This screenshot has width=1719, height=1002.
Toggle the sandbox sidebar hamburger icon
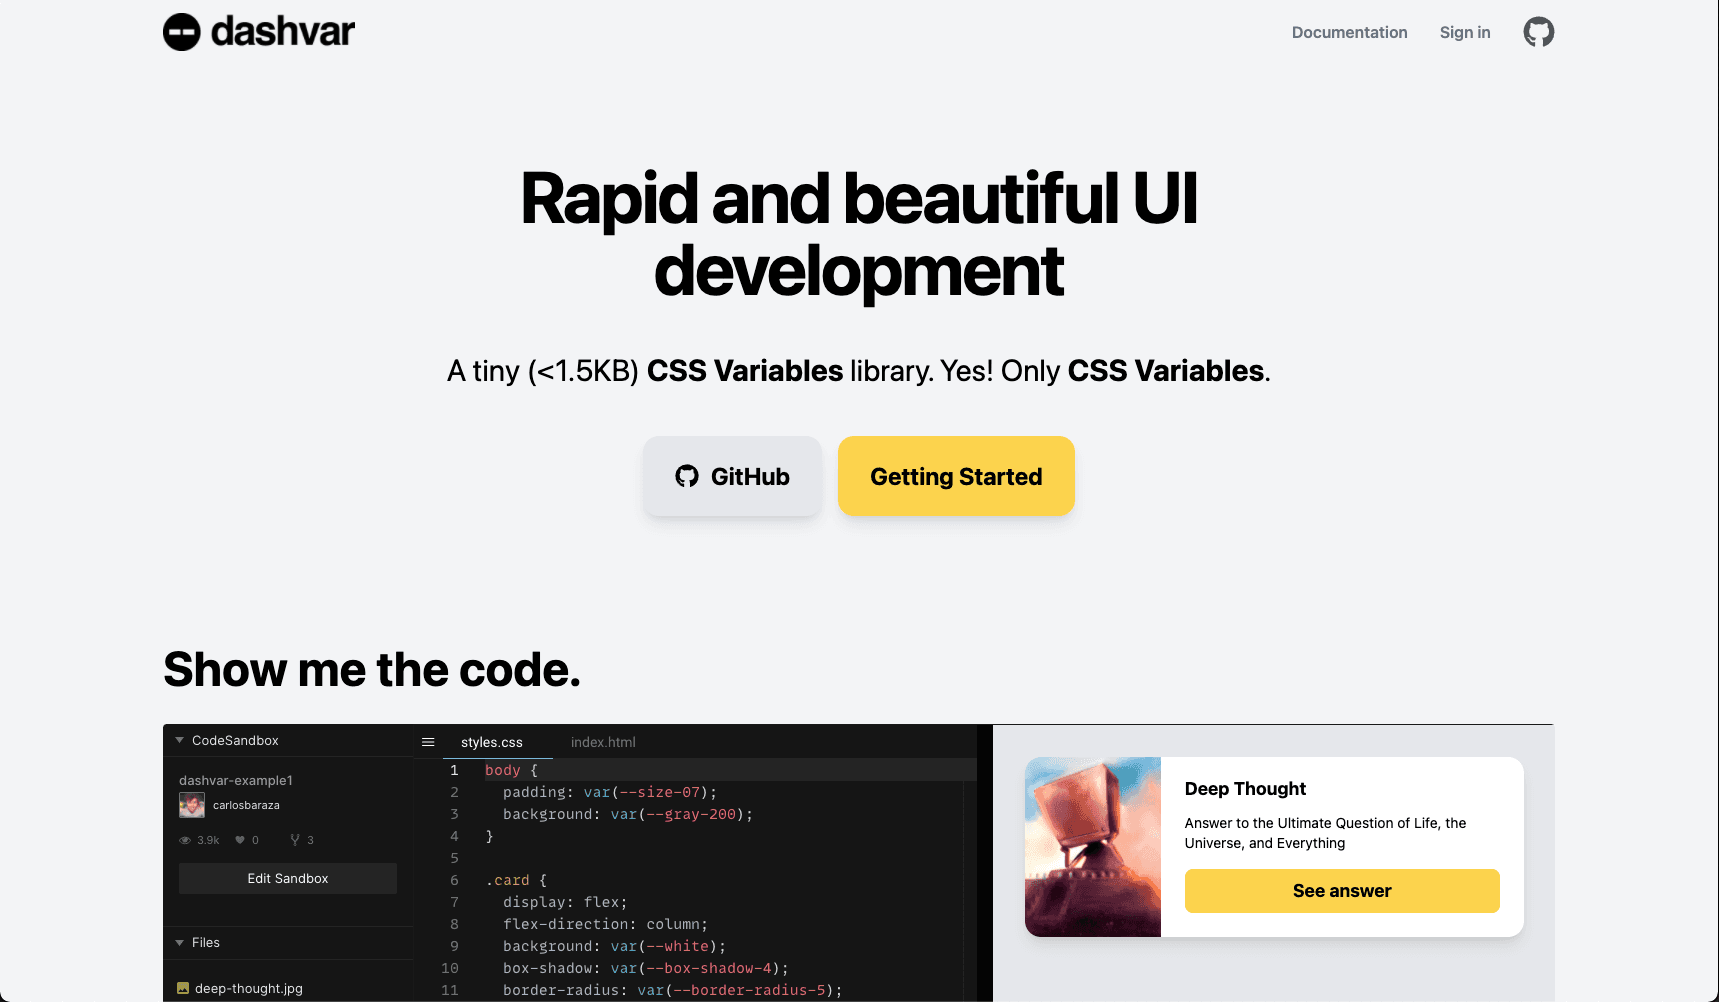point(428,742)
